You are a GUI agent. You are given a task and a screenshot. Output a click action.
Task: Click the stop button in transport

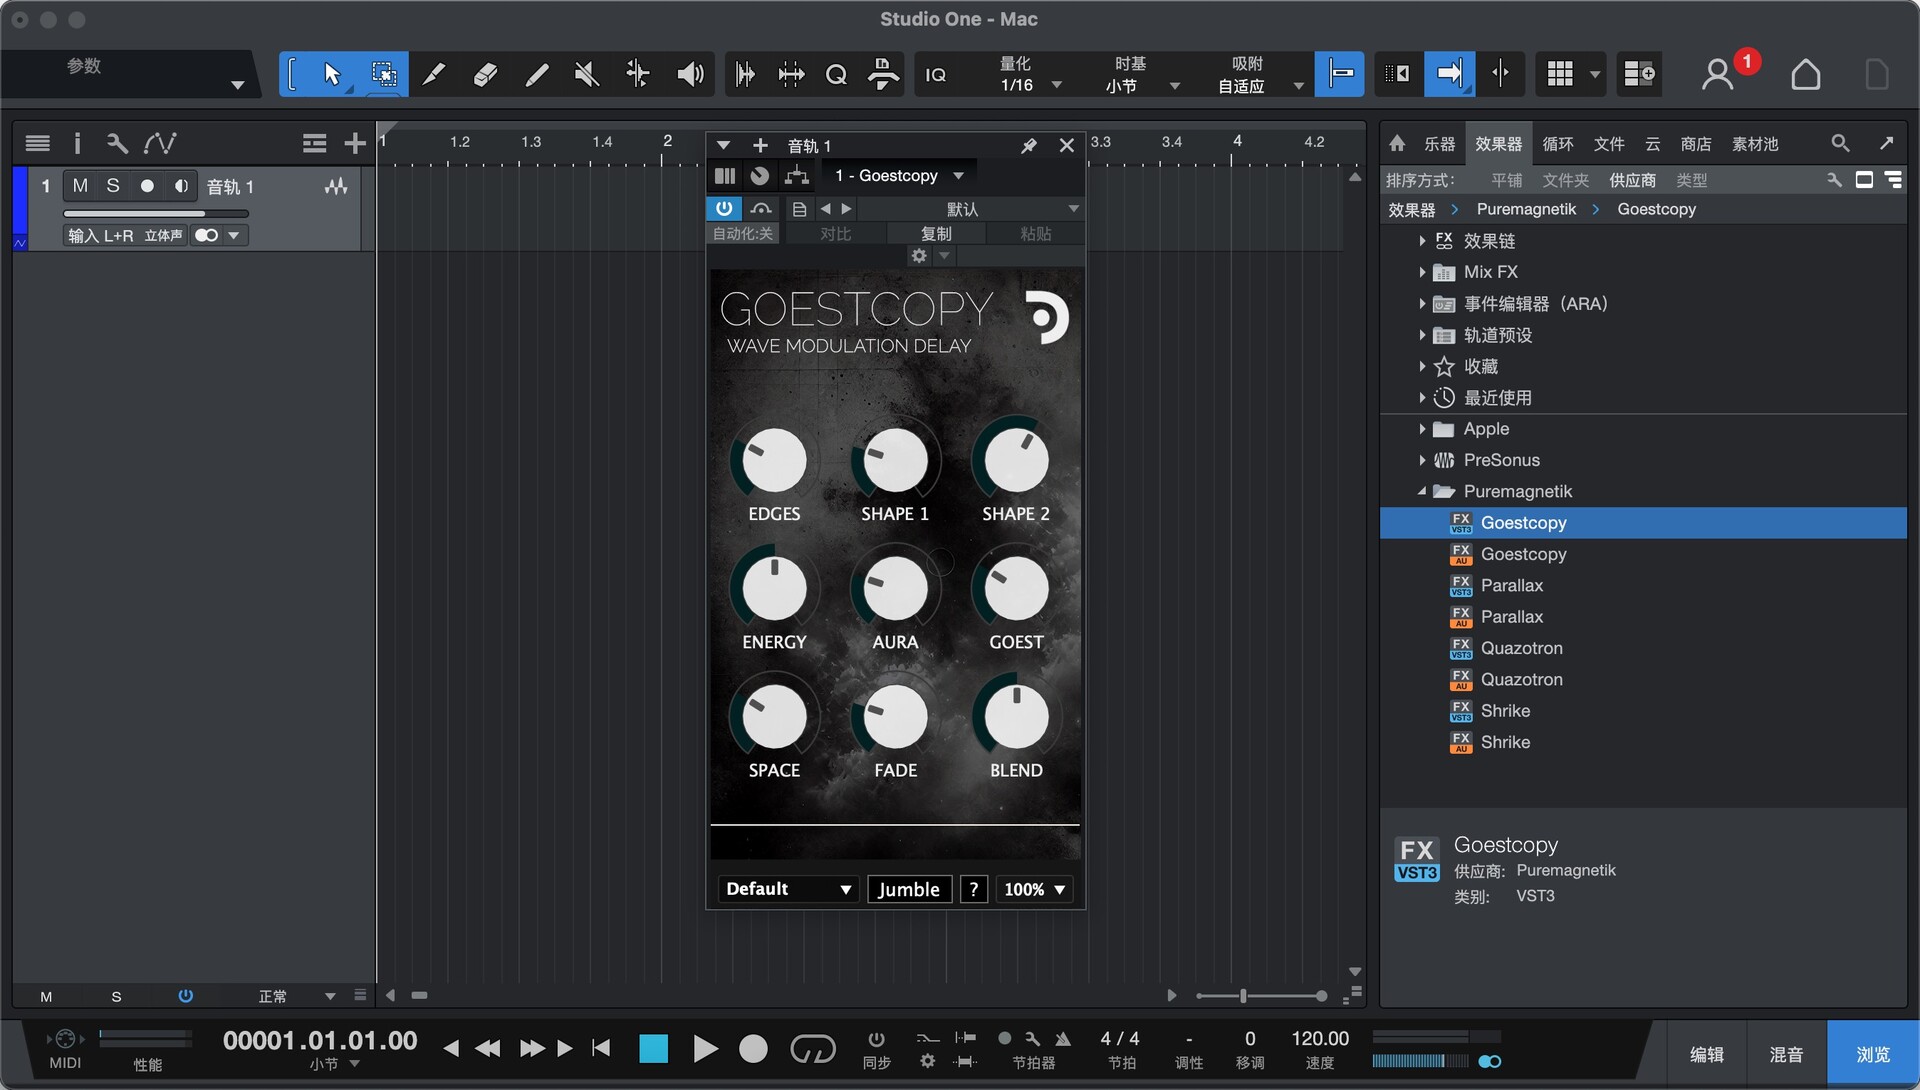[654, 1048]
